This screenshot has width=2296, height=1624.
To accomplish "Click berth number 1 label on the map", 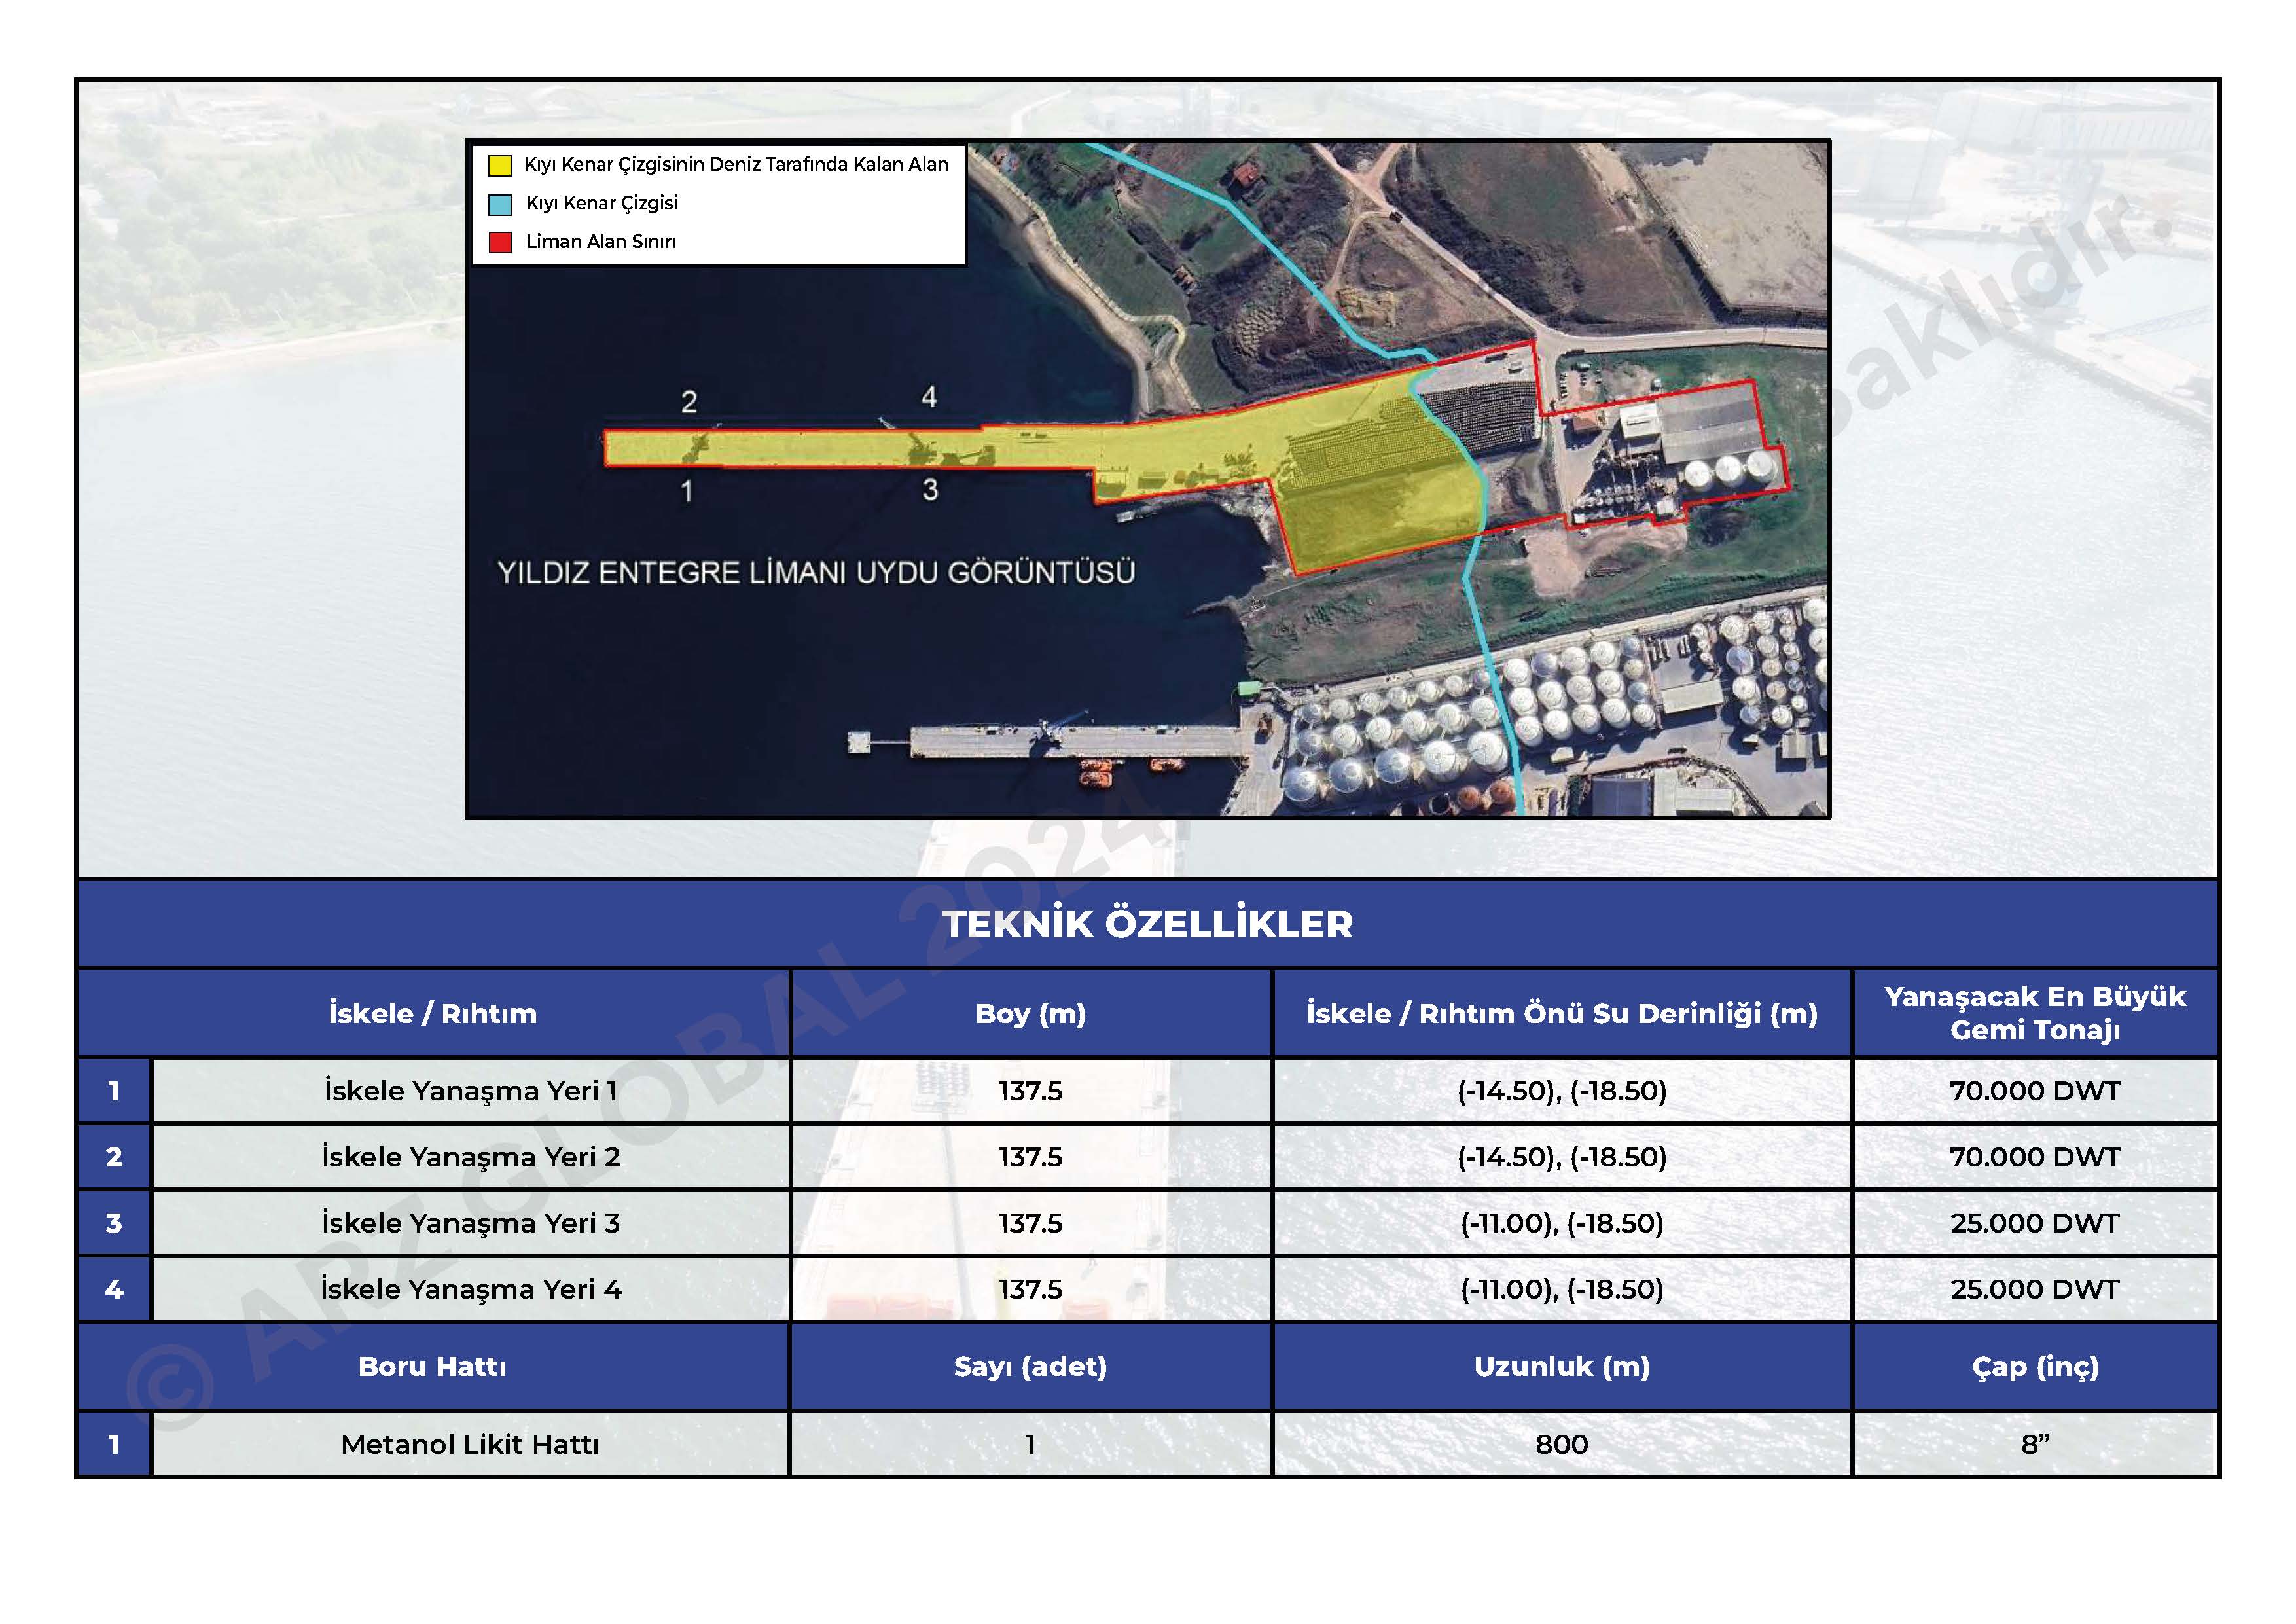I will tap(687, 491).
